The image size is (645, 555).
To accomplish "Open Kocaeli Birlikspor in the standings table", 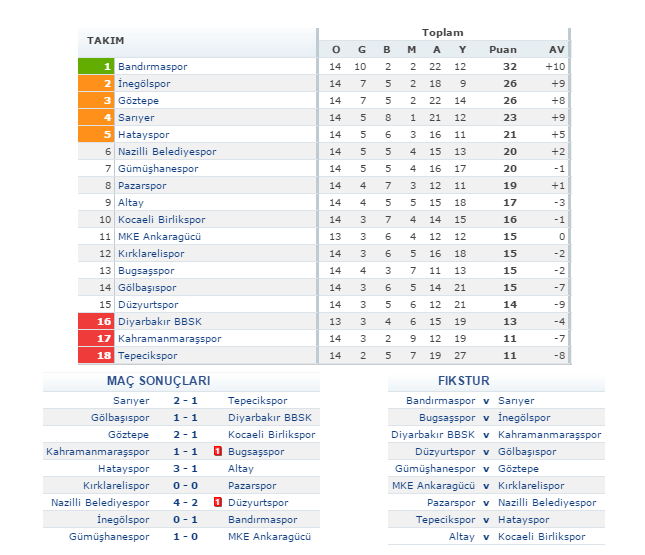I will [161, 219].
